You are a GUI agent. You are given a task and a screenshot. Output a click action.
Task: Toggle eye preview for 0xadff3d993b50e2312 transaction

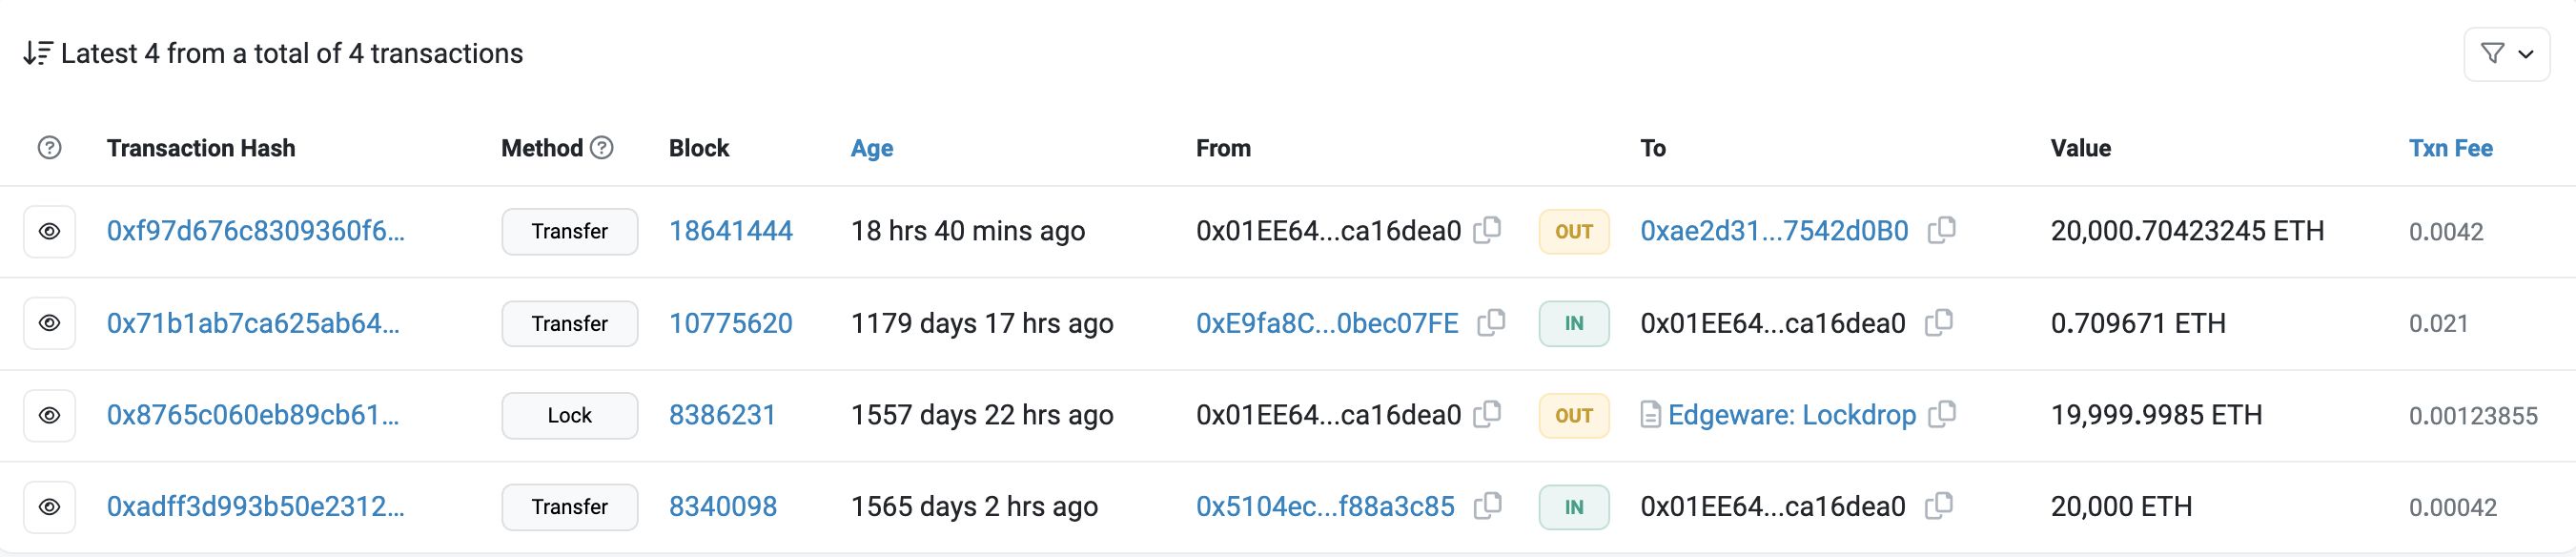pos(49,507)
